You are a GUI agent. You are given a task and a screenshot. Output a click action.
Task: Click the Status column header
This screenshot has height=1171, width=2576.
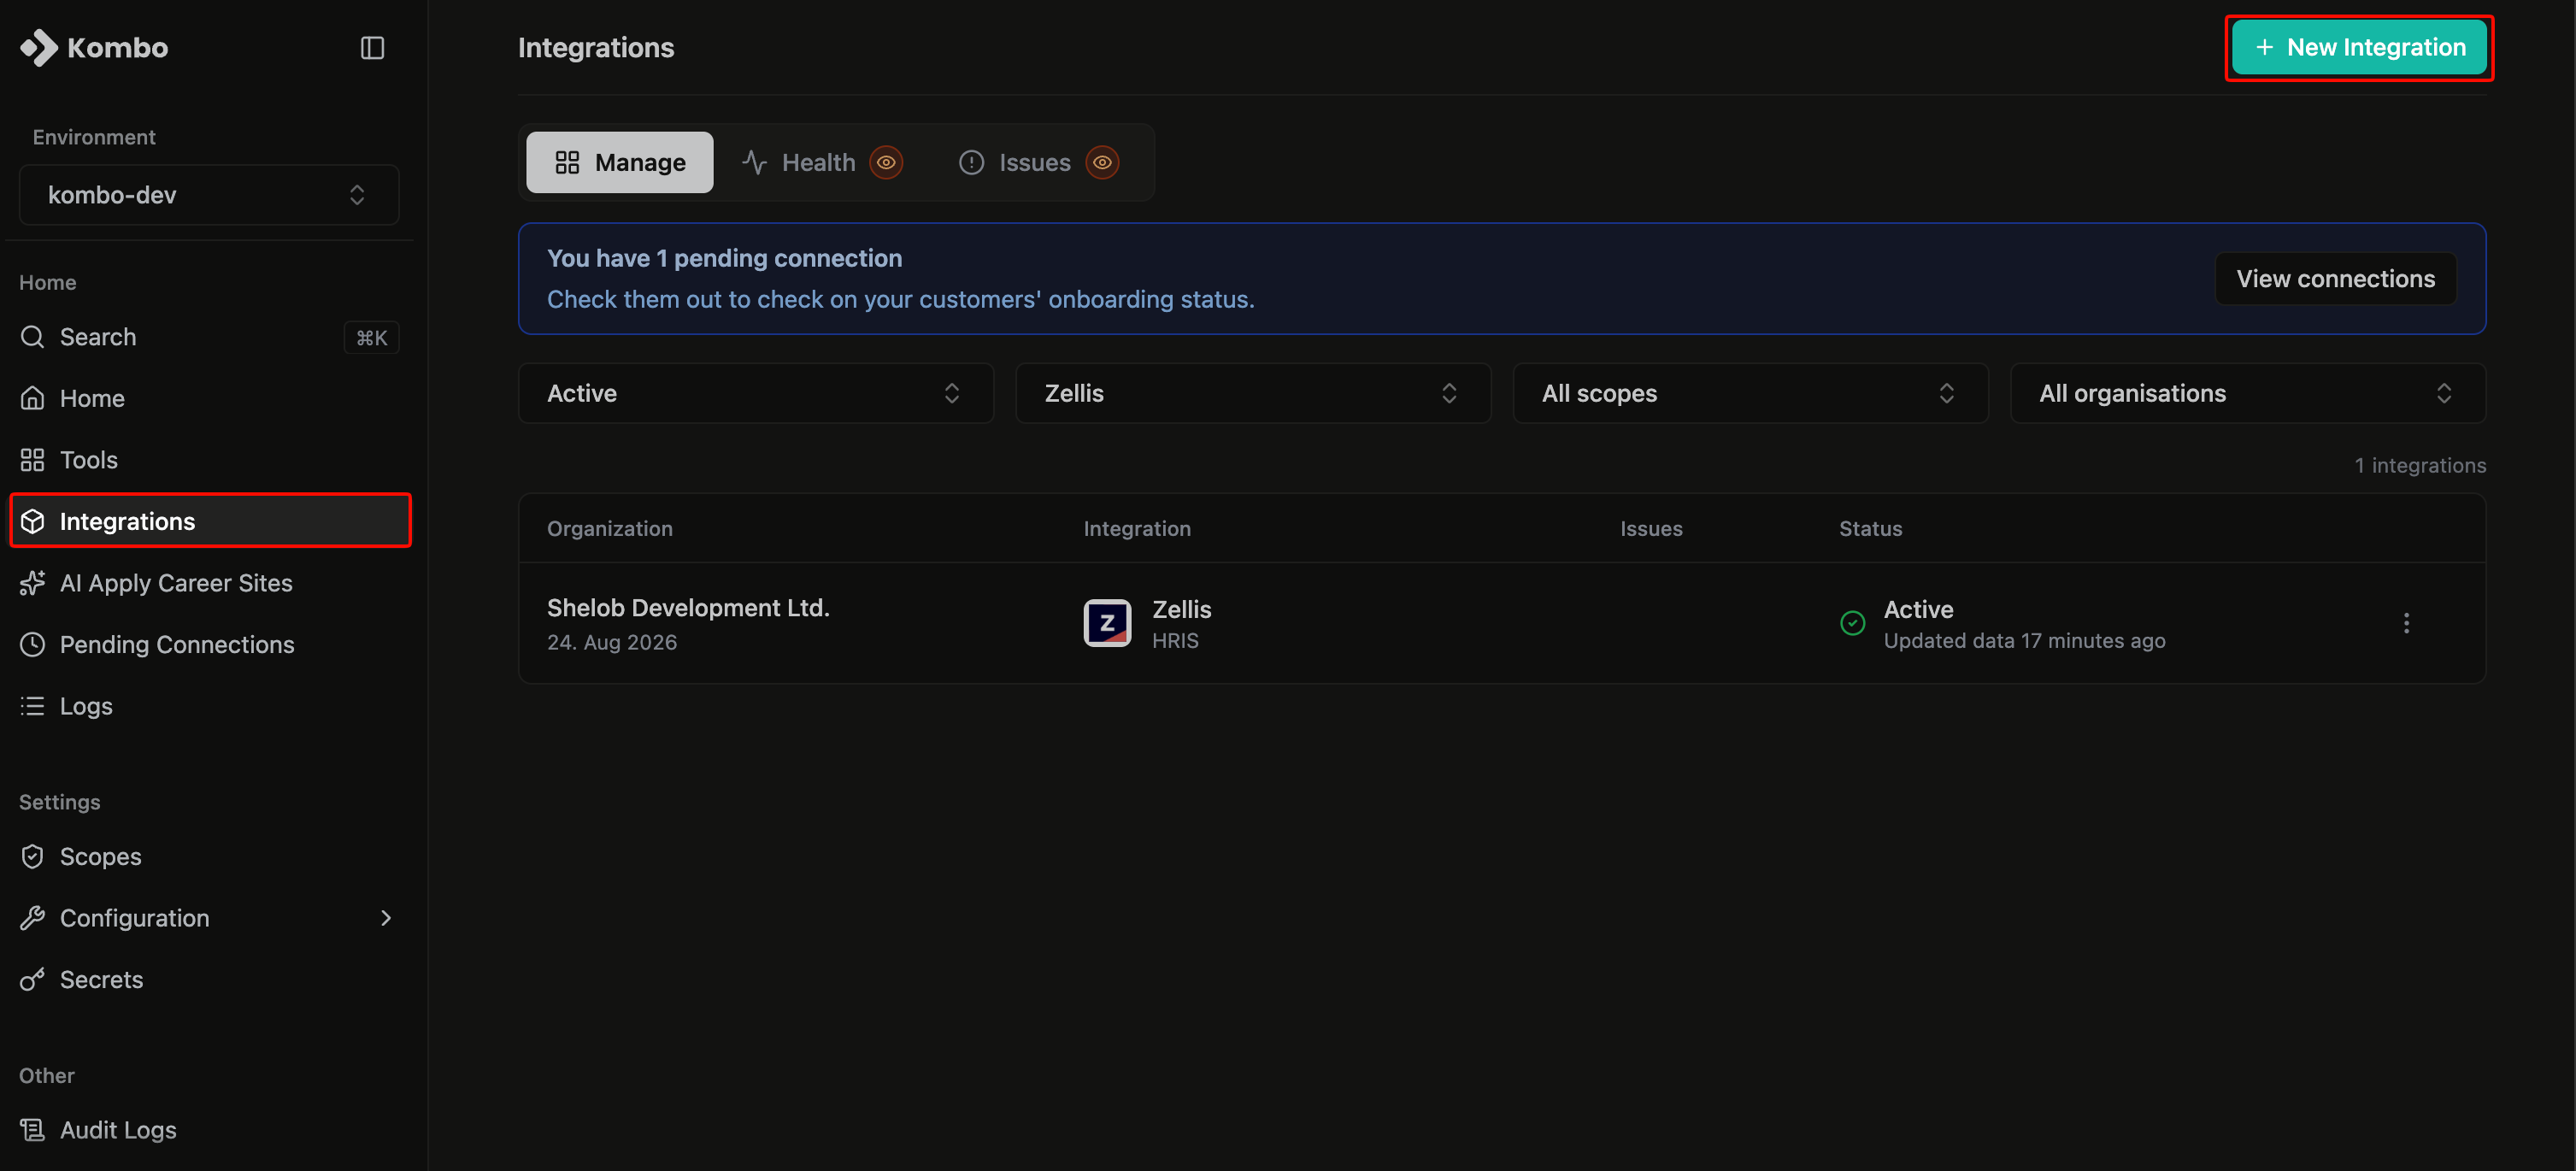click(x=1870, y=528)
